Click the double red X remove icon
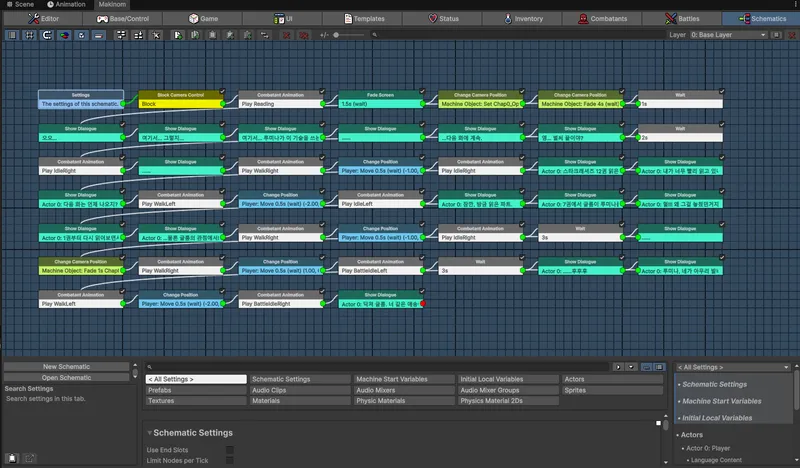This screenshot has width=800, height=468. [304, 35]
